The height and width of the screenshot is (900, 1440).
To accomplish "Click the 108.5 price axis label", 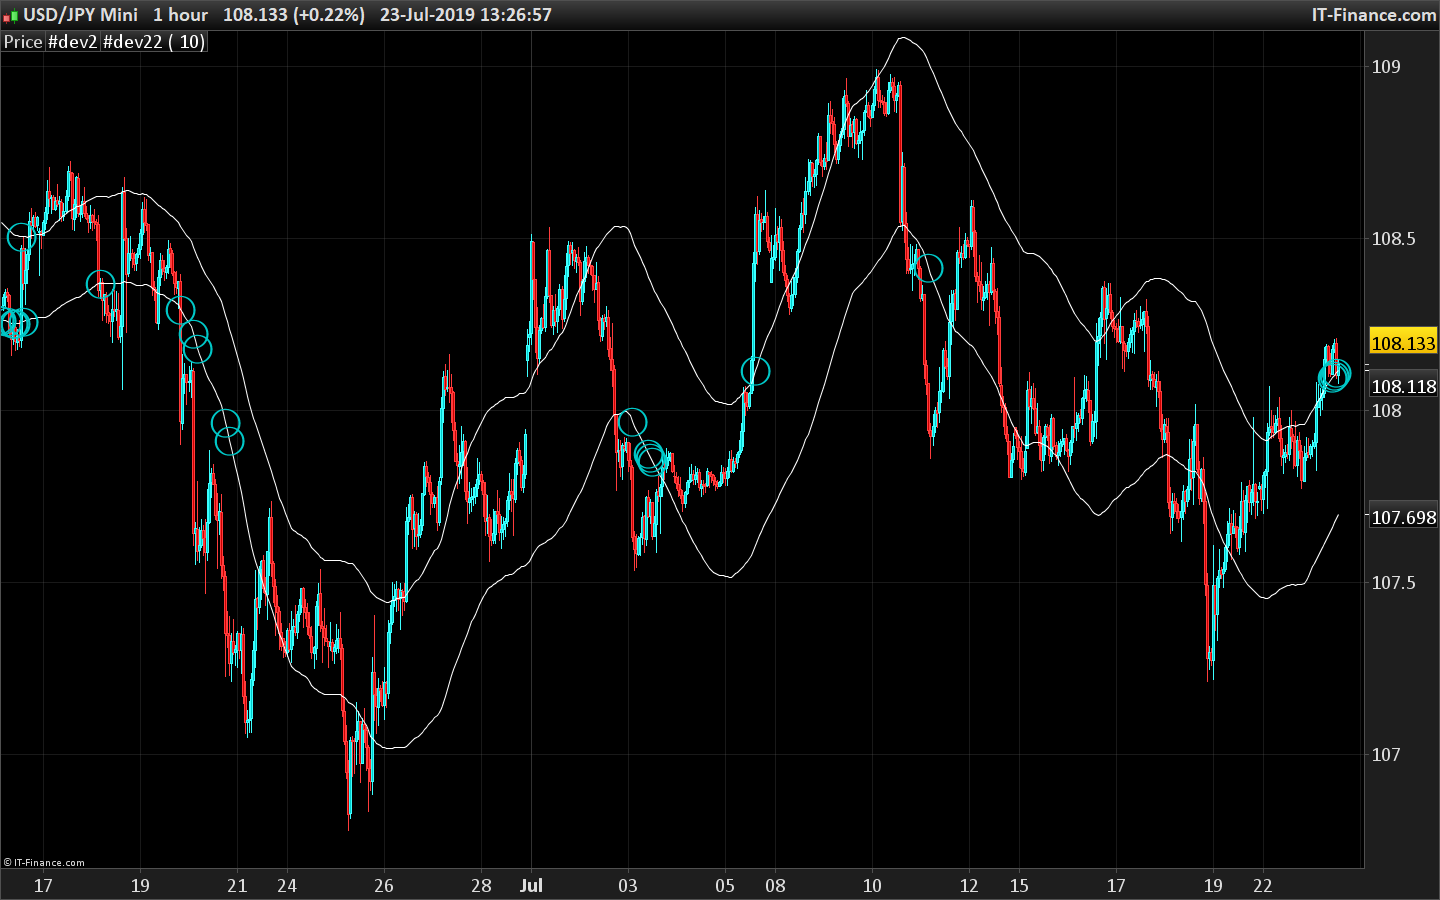I will pyautogui.click(x=1393, y=239).
